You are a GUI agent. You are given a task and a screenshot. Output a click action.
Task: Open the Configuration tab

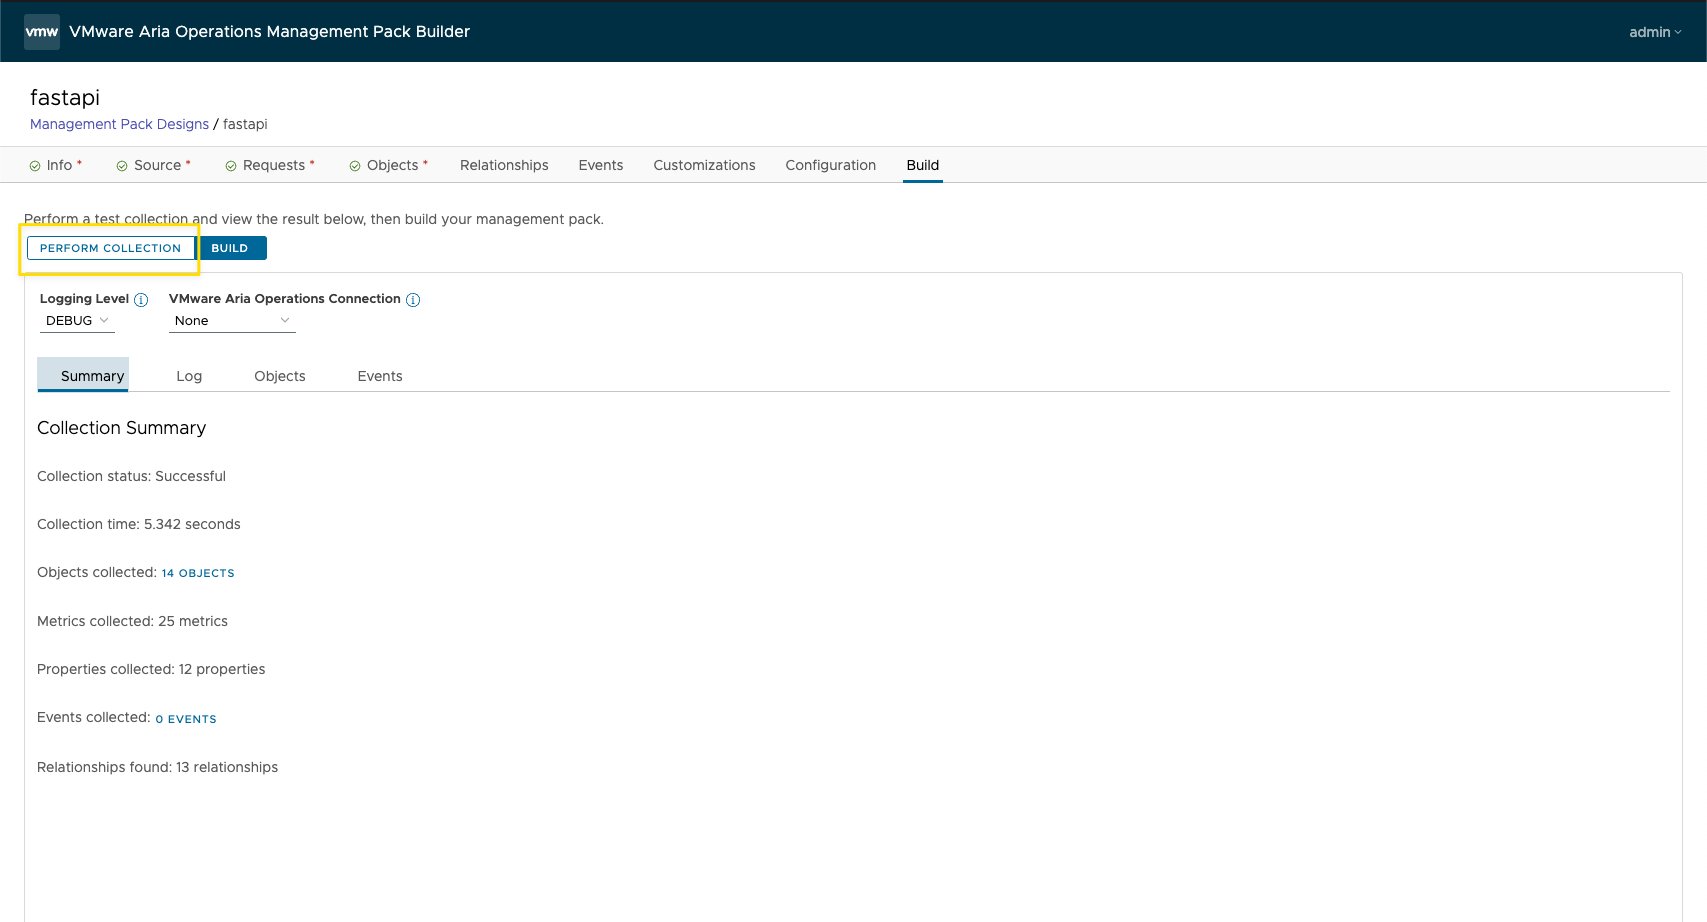click(x=830, y=165)
